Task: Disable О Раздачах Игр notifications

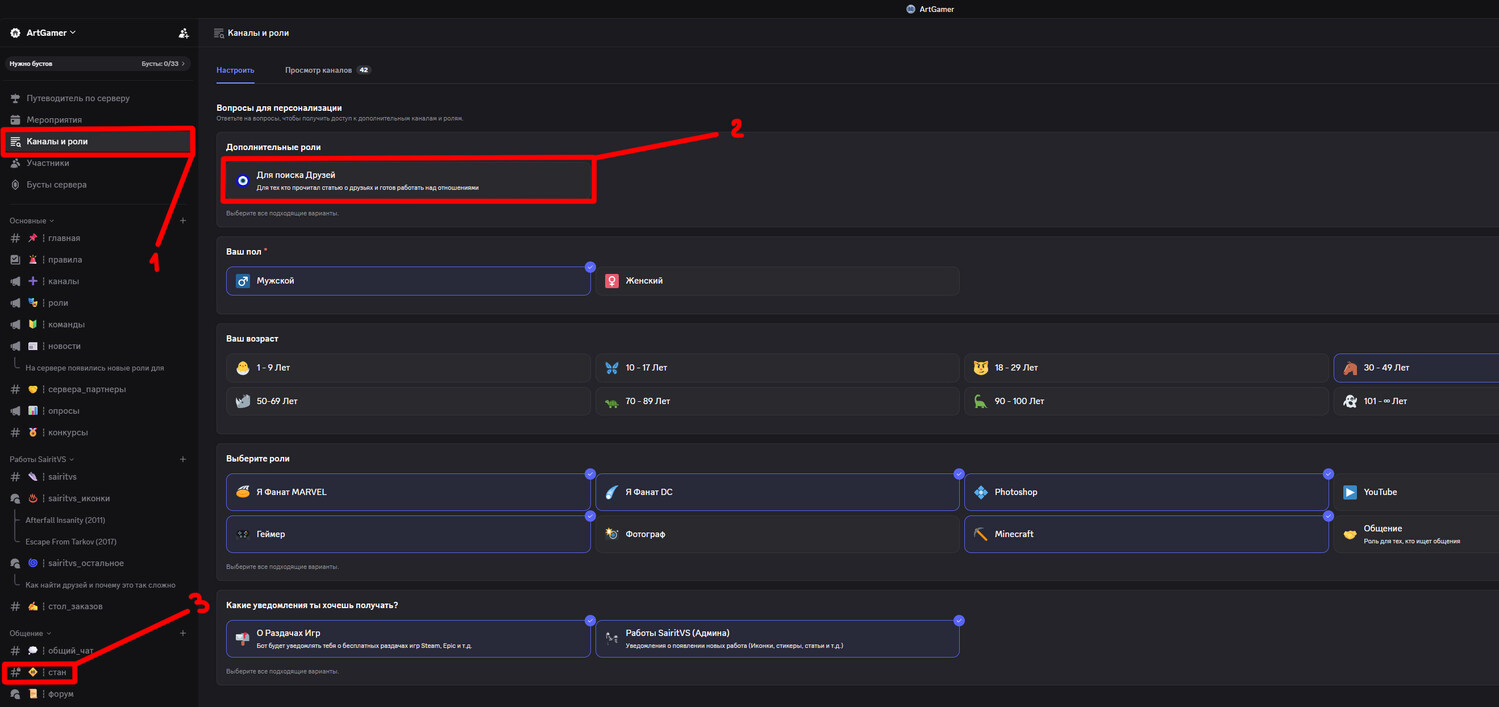Action: 408,638
